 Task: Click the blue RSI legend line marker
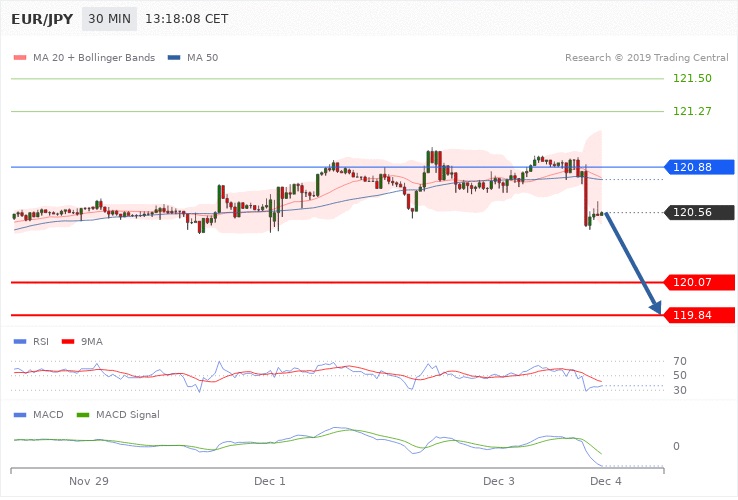click(x=19, y=341)
